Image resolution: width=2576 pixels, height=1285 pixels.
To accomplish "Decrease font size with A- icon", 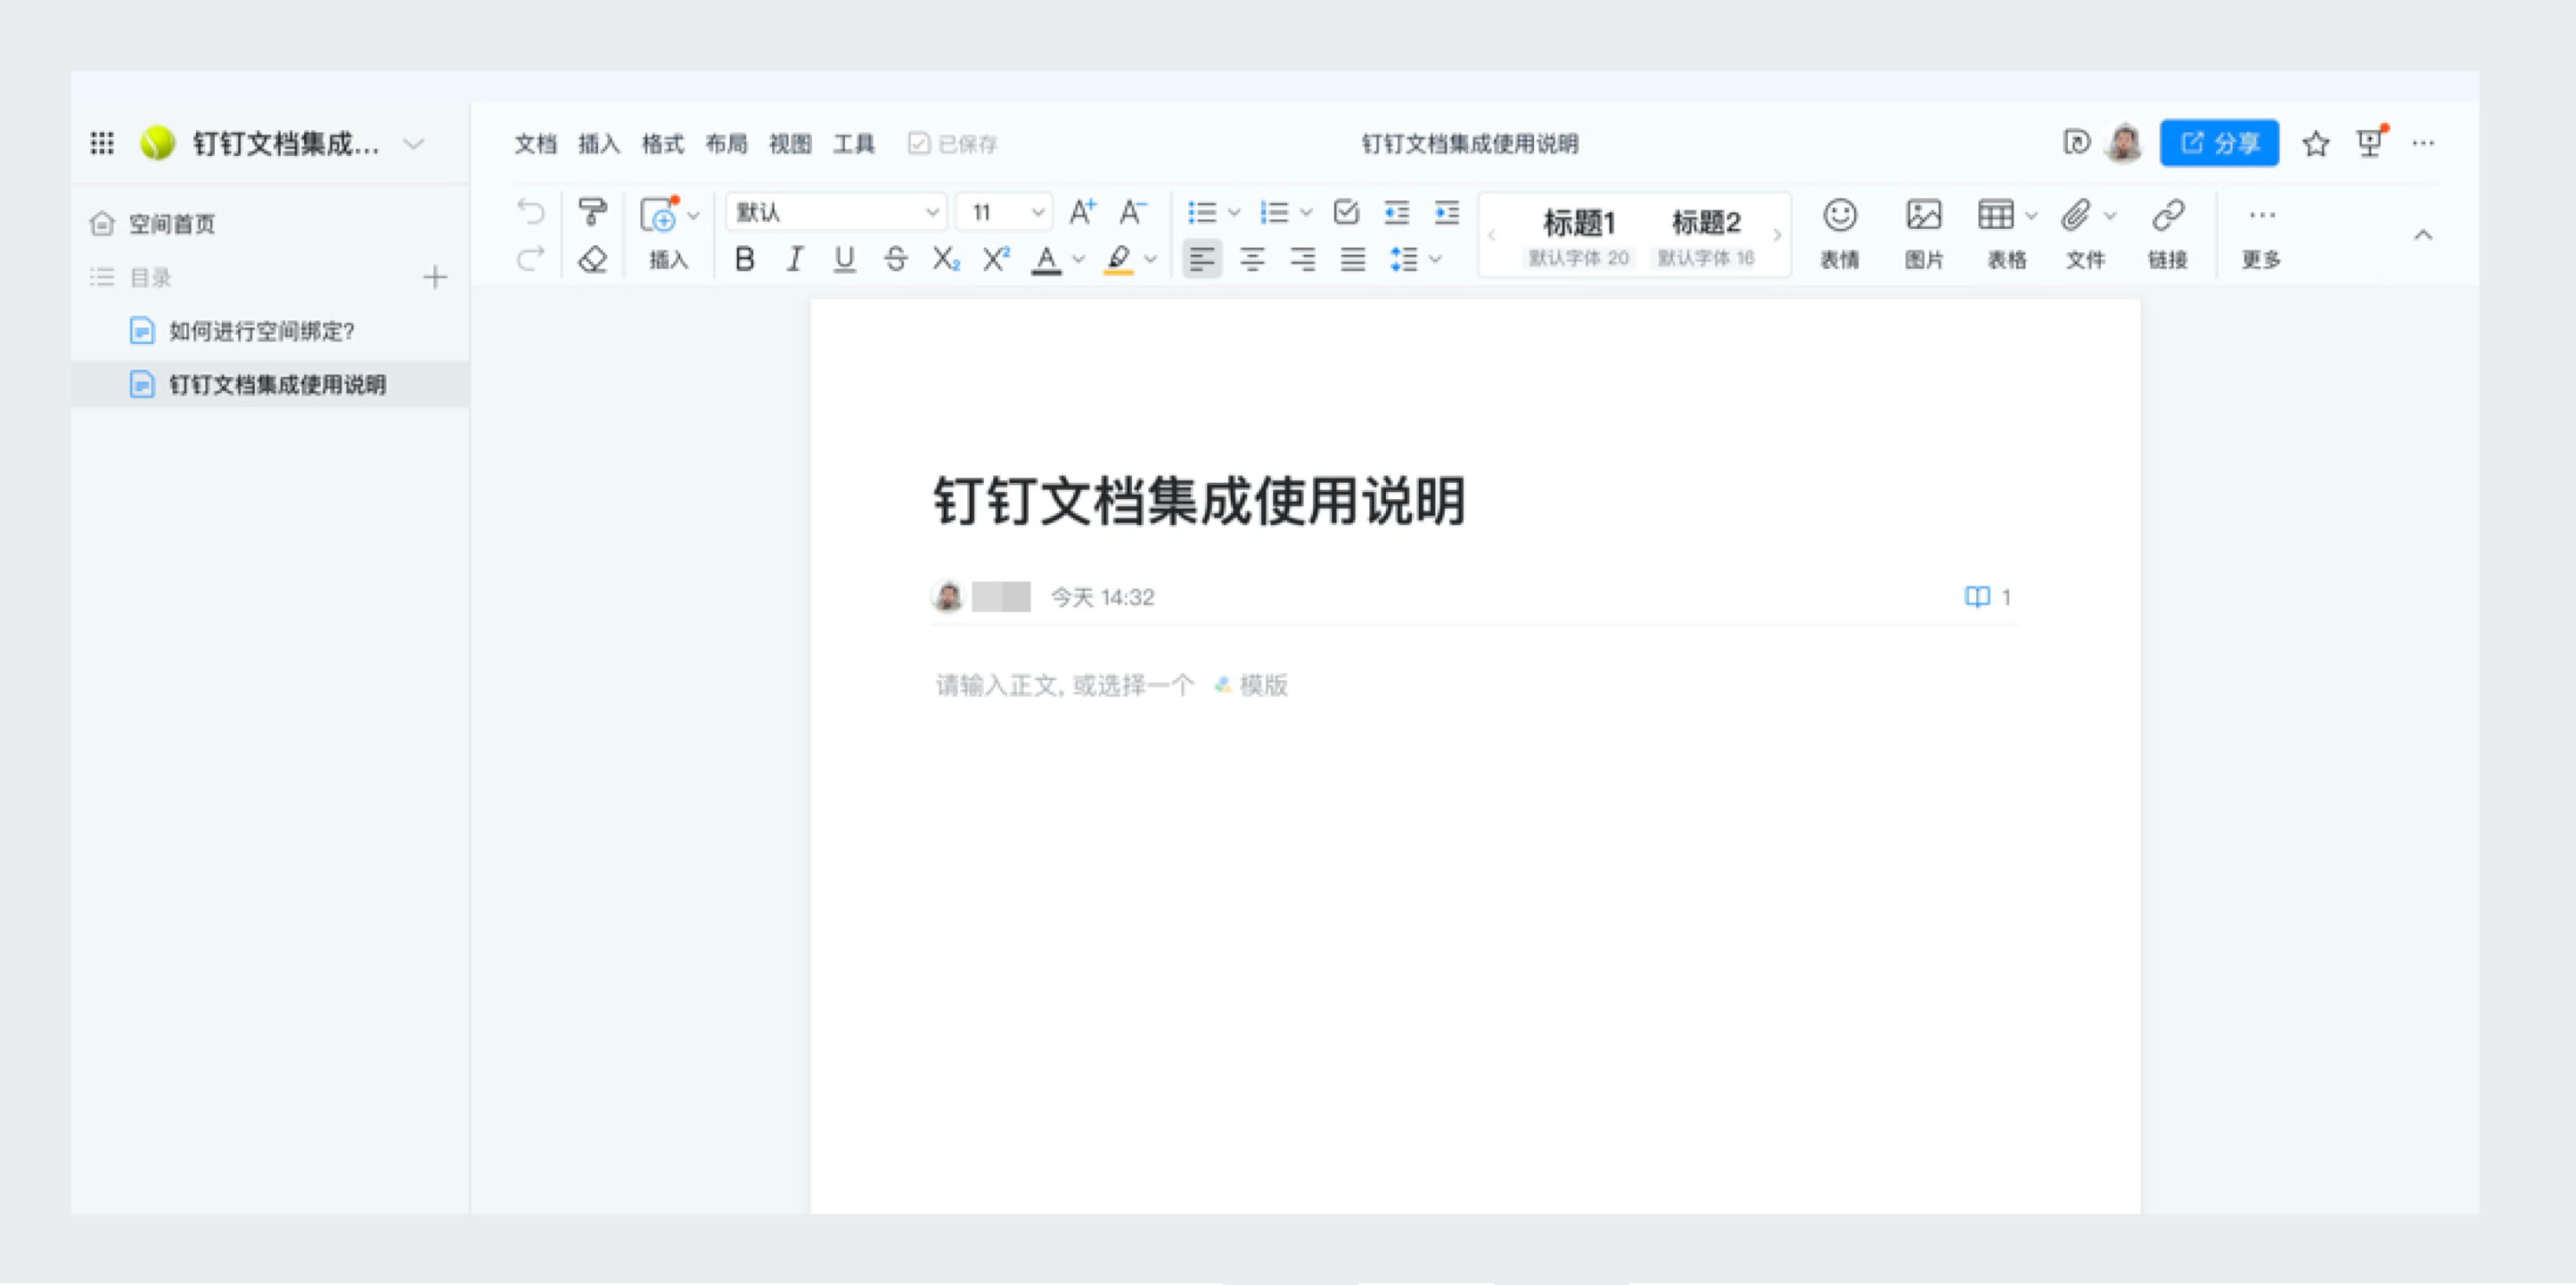I will pos(1133,212).
